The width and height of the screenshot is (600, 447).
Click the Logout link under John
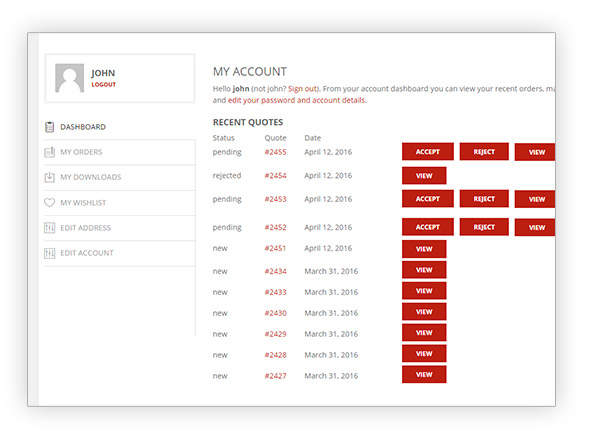103,85
